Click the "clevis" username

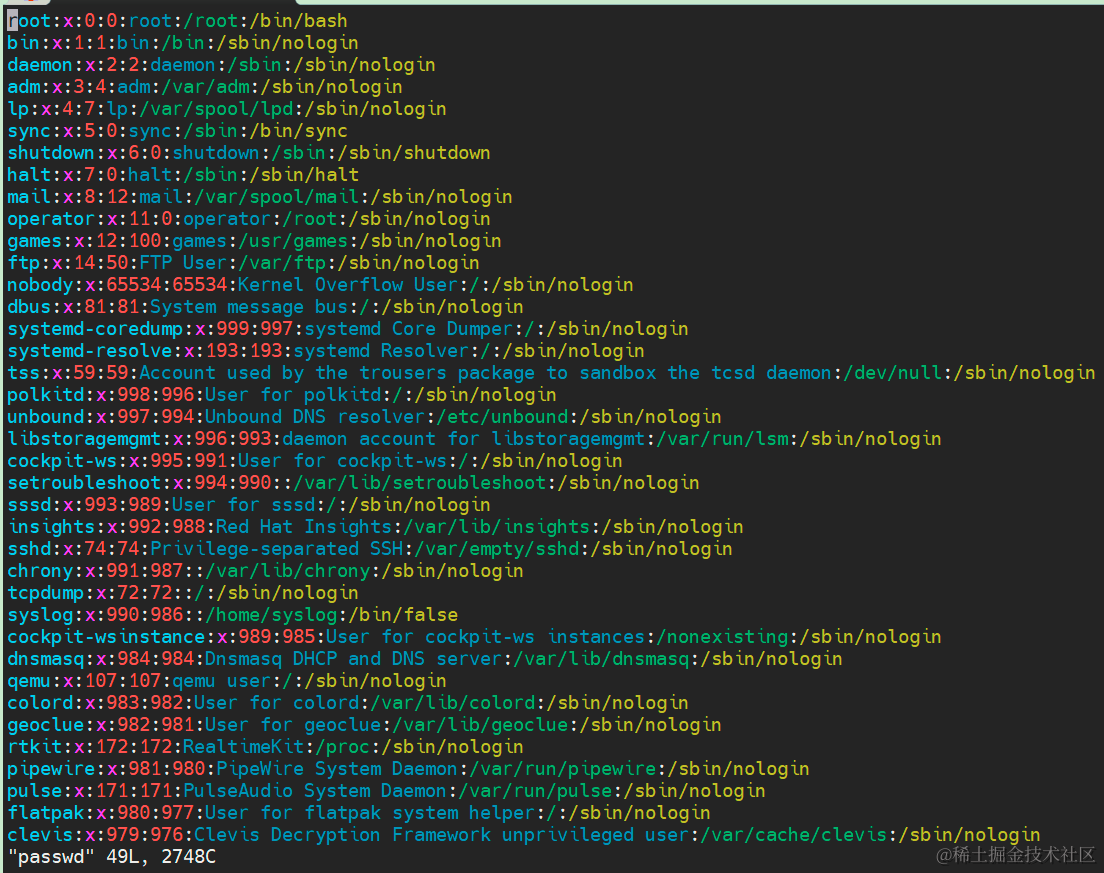(x=40, y=835)
